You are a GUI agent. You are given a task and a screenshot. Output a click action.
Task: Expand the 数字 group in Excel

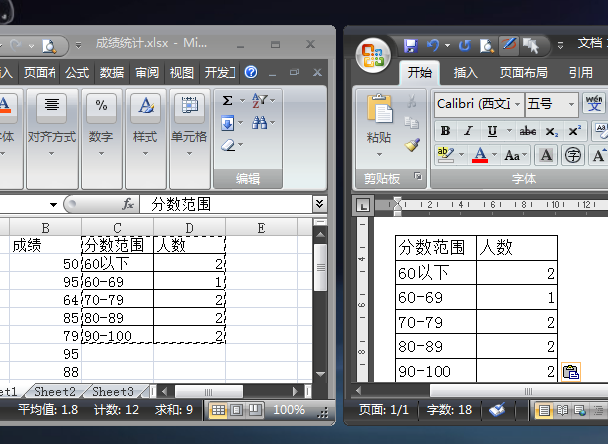[x=101, y=139]
